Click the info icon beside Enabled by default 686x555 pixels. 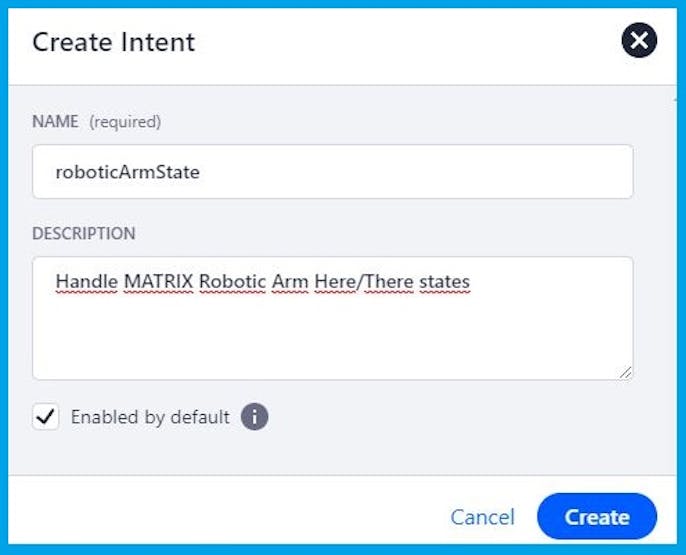(254, 416)
